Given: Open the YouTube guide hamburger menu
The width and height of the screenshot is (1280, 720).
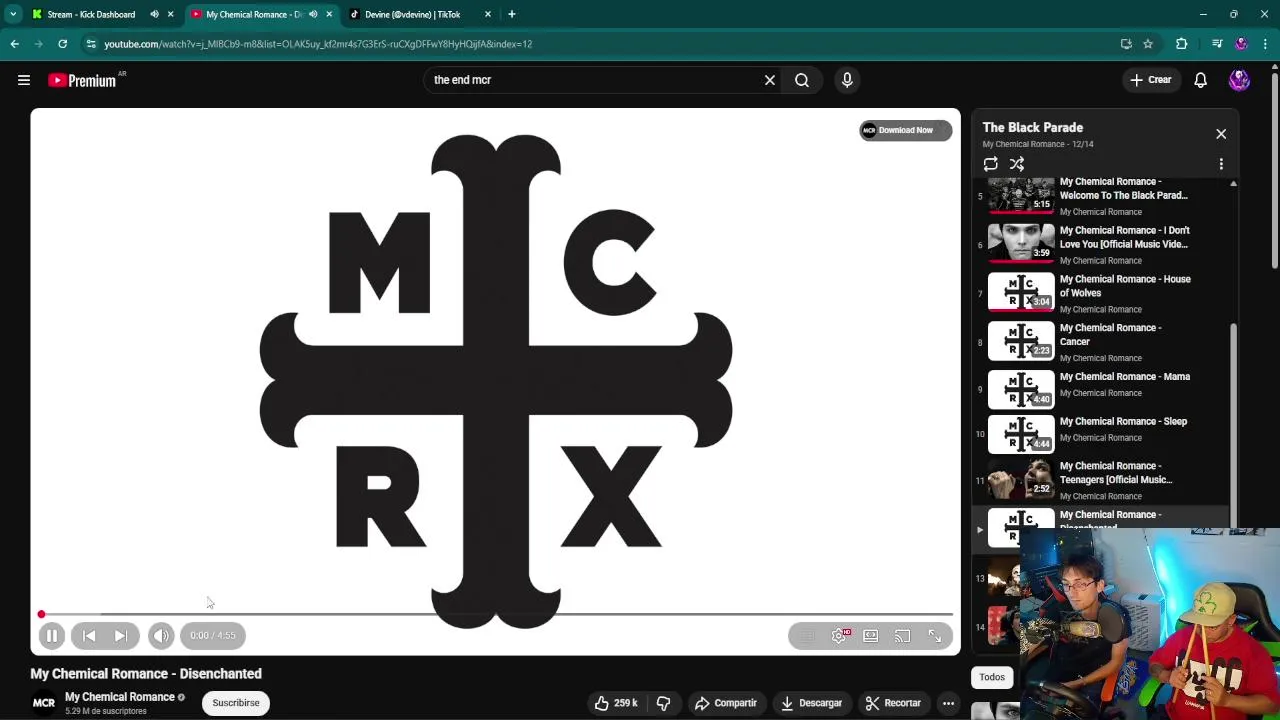Looking at the screenshot, I should coord(24,80).
